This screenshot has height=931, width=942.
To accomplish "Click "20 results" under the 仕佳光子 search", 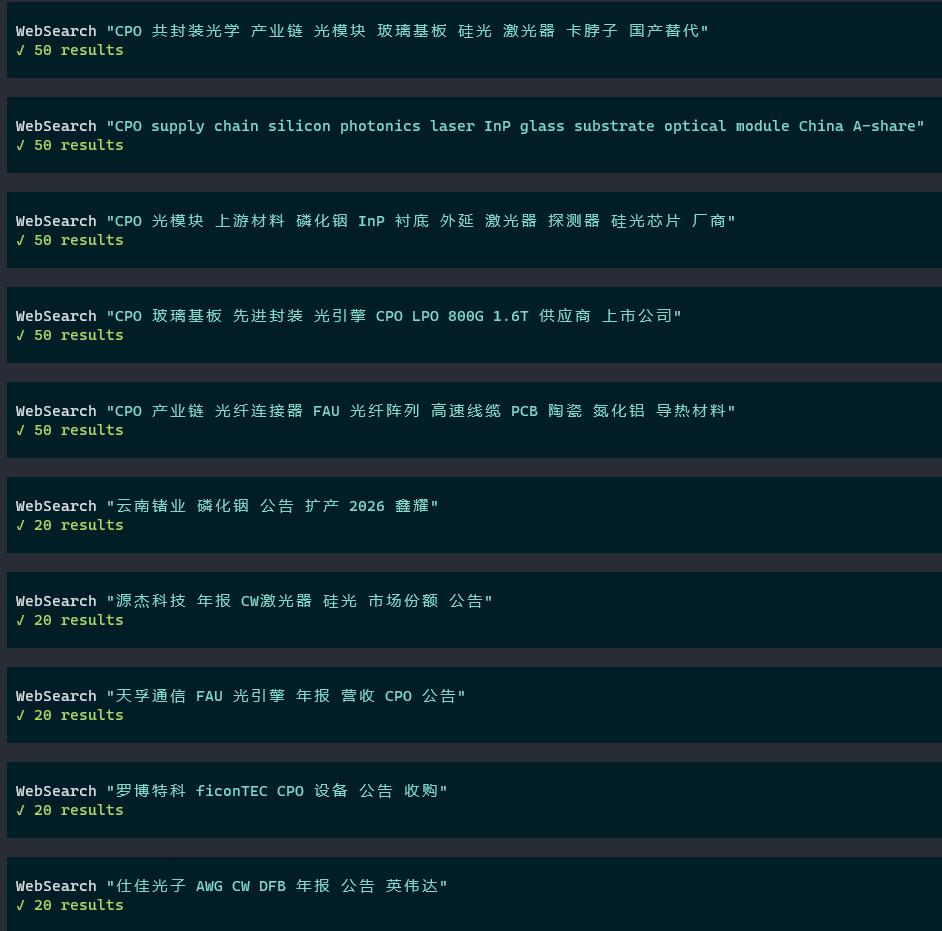I will pyautogui.click(x=79, y=904).
